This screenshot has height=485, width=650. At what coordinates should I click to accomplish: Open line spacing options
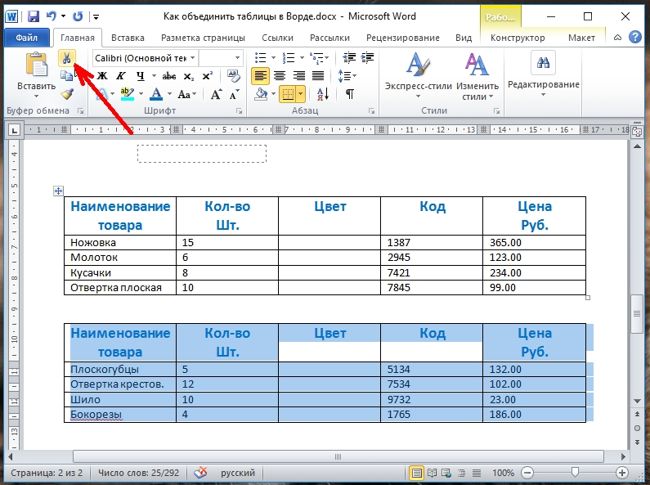tap(347, 76)
